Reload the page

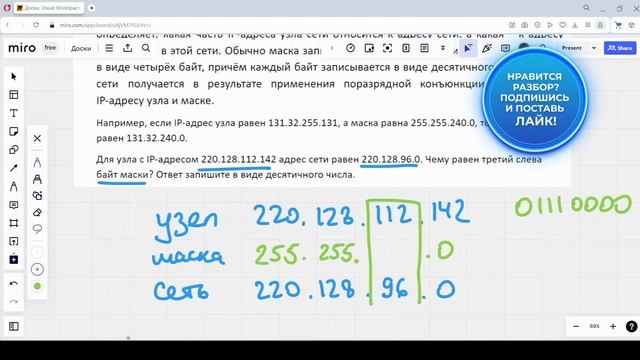click(36, 25)
